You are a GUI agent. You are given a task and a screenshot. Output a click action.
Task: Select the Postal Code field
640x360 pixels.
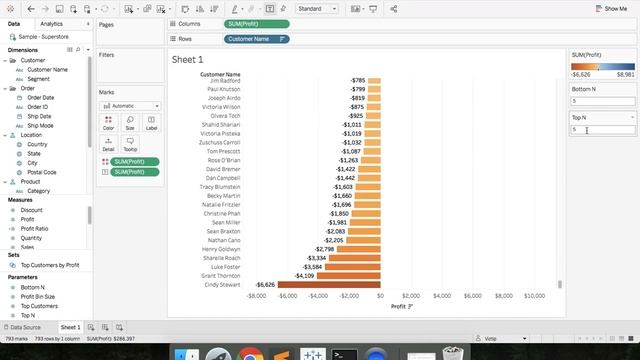click(42, 172)
